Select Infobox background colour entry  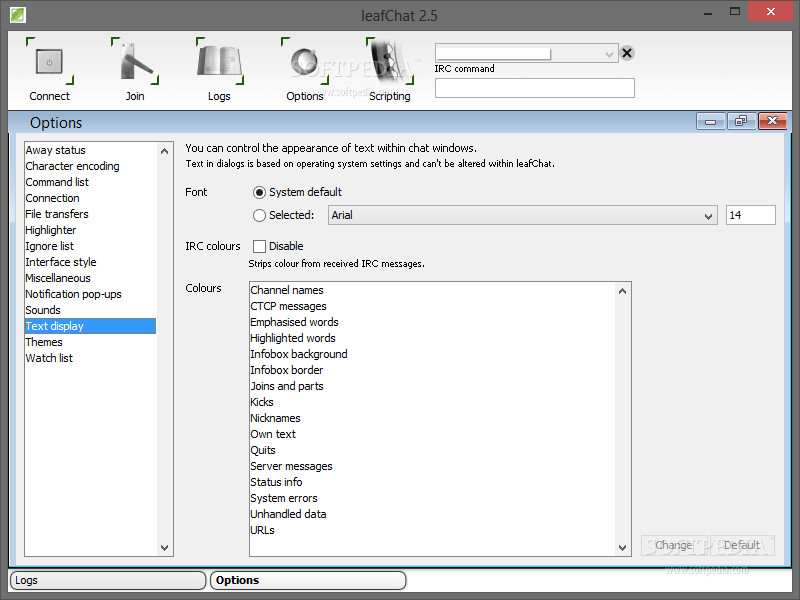pyautogui.click(x=432, y=354)
